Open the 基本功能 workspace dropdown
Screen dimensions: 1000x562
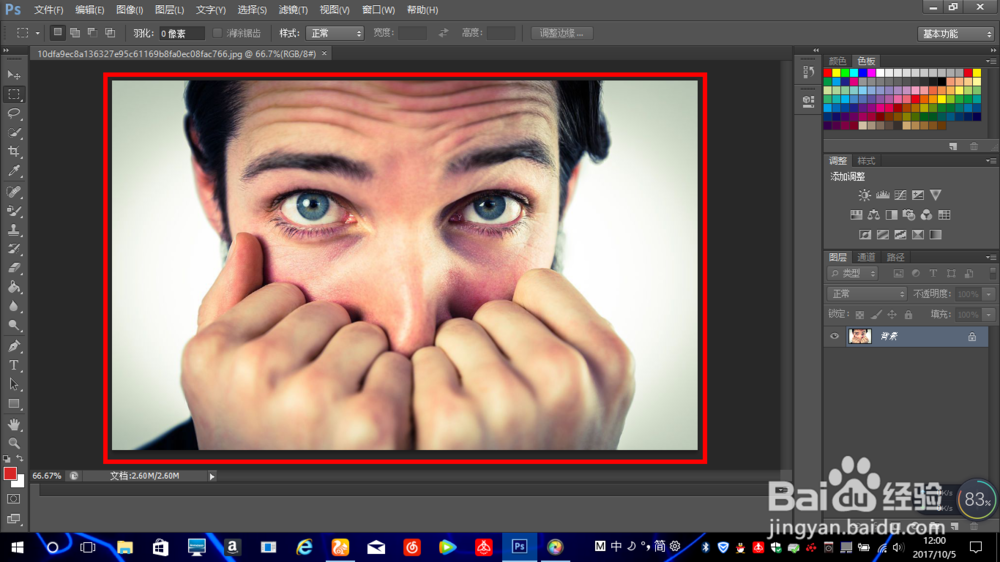tap(955, 33)
